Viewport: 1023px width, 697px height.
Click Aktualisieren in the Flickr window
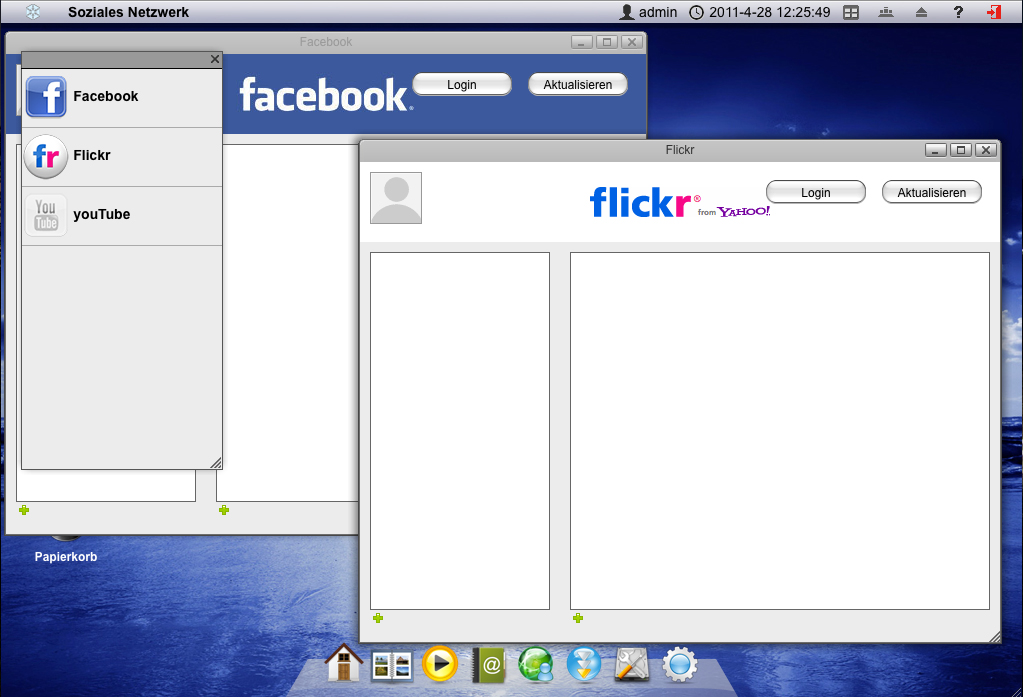coord(932,193)
